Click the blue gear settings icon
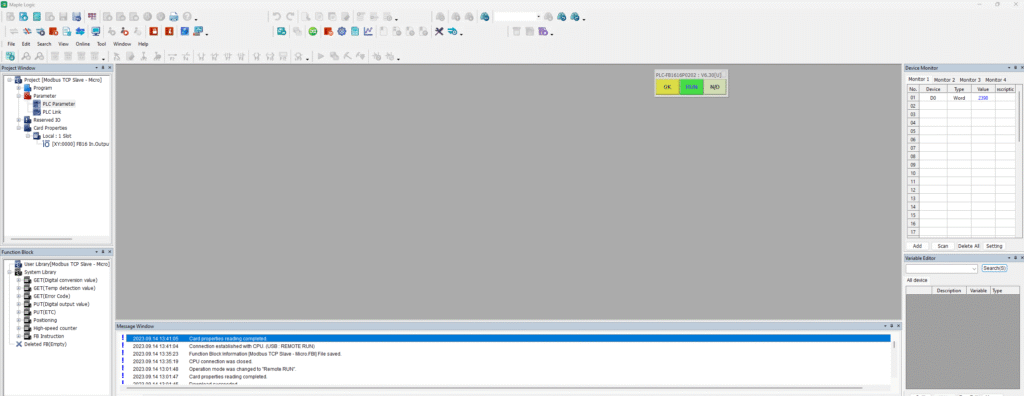Viewport: 1024px width, 396px height. coord(342,31)
